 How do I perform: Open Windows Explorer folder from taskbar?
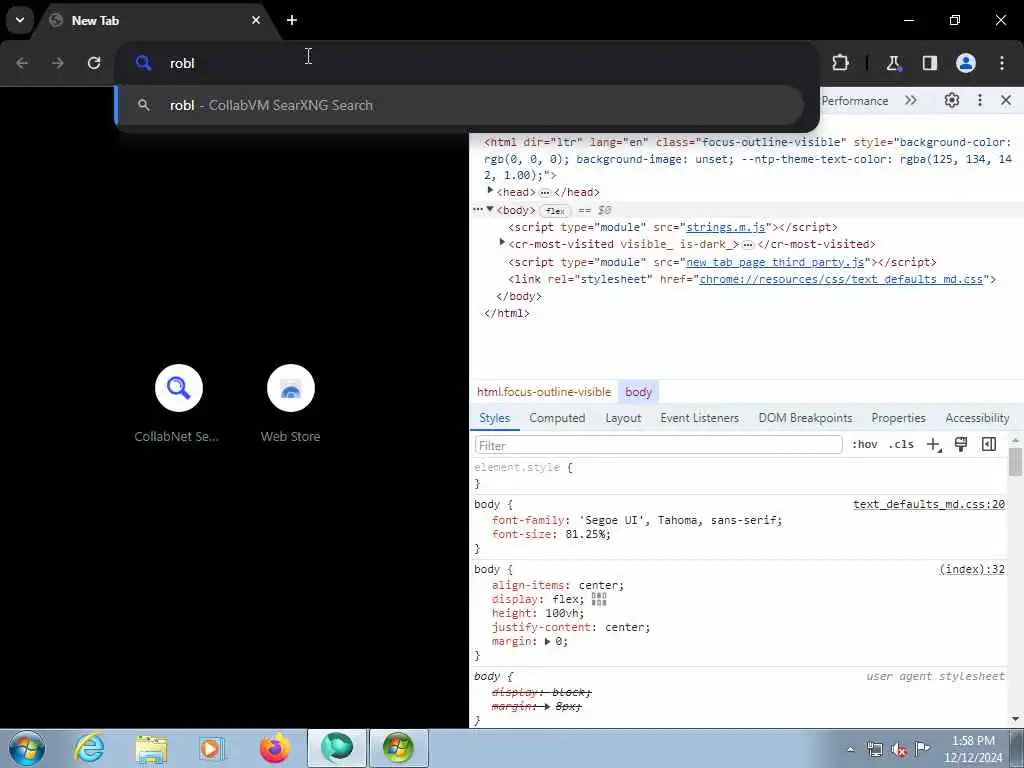[x=151, y=748]
